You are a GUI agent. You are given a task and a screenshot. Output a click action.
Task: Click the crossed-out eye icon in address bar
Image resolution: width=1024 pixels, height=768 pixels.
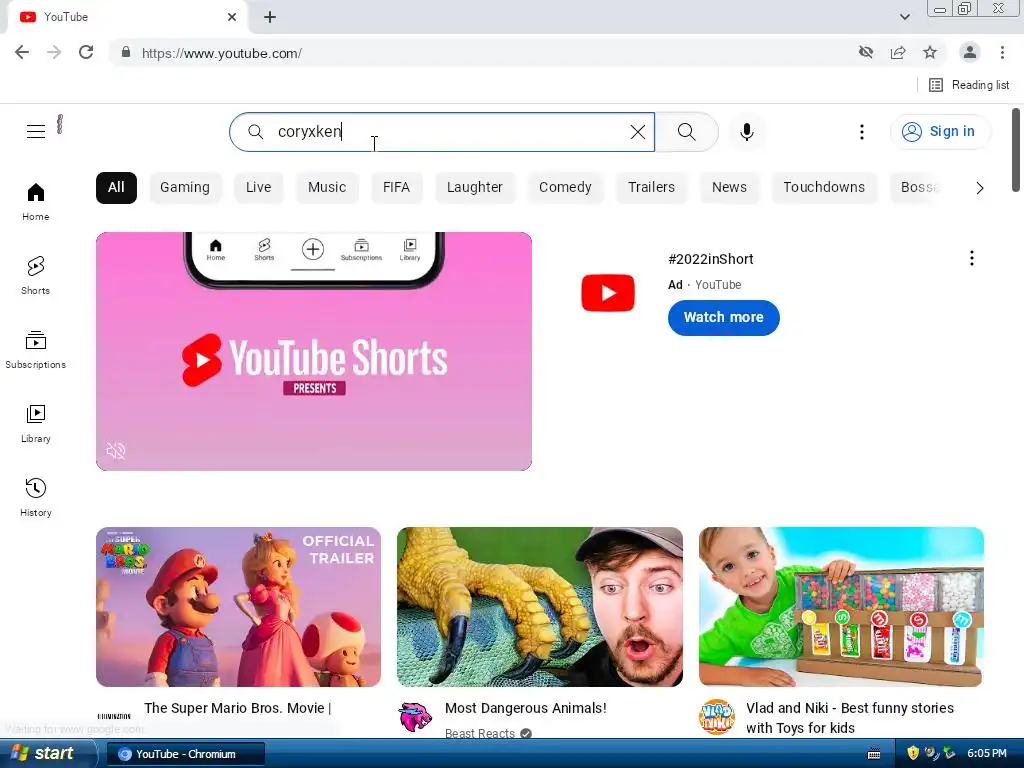click(866, 52)
